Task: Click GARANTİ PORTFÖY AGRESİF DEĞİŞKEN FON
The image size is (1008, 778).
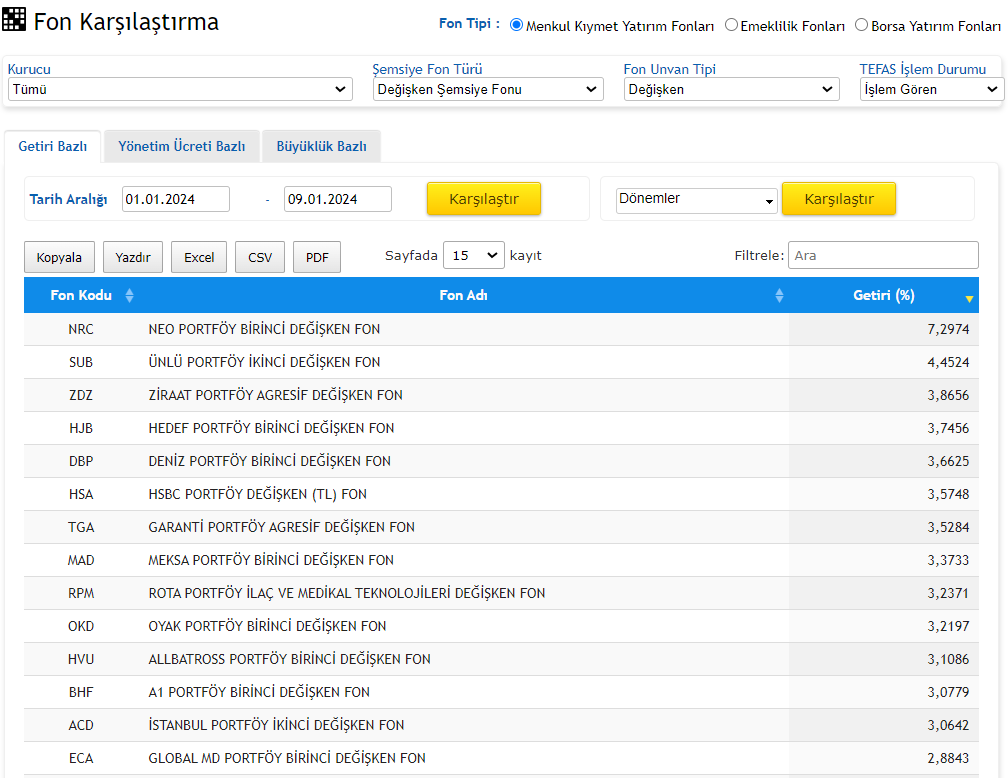Action: 282,527
